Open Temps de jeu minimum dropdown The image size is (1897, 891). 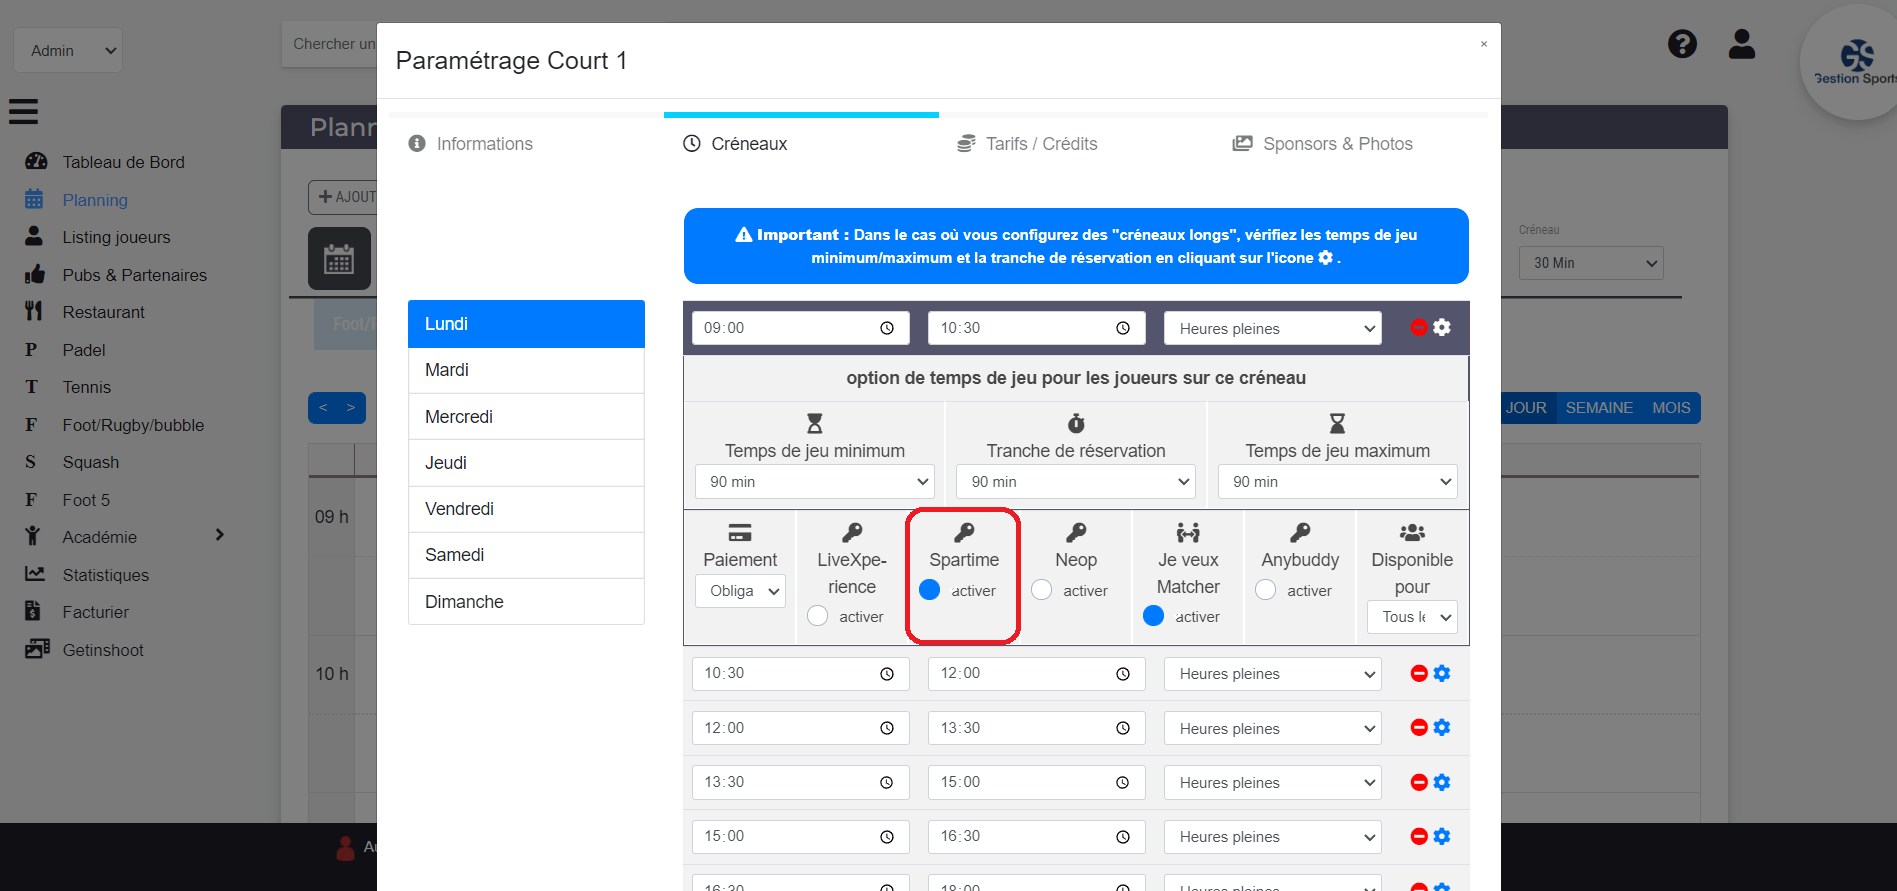coord(814,481)
